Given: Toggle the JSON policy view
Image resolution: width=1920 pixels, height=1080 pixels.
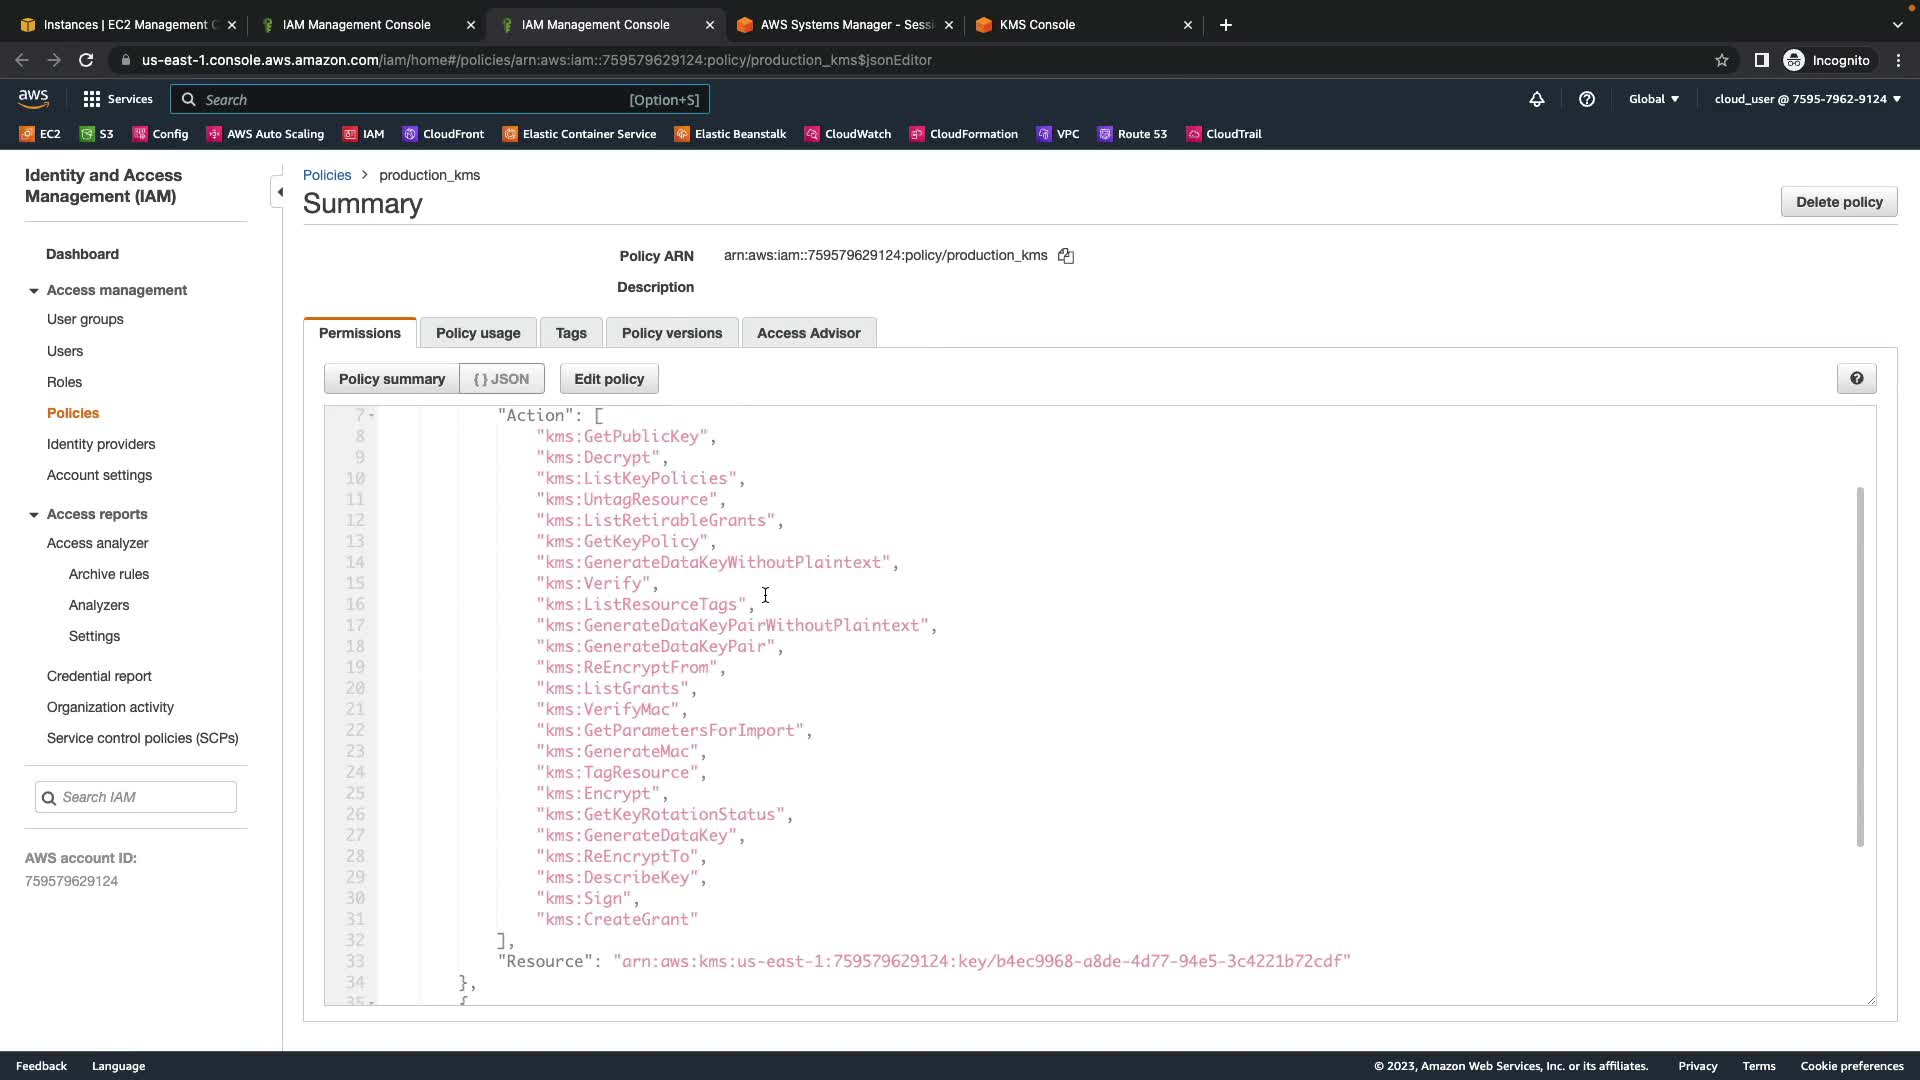Looking at the screenshot, I should point(502,379).
